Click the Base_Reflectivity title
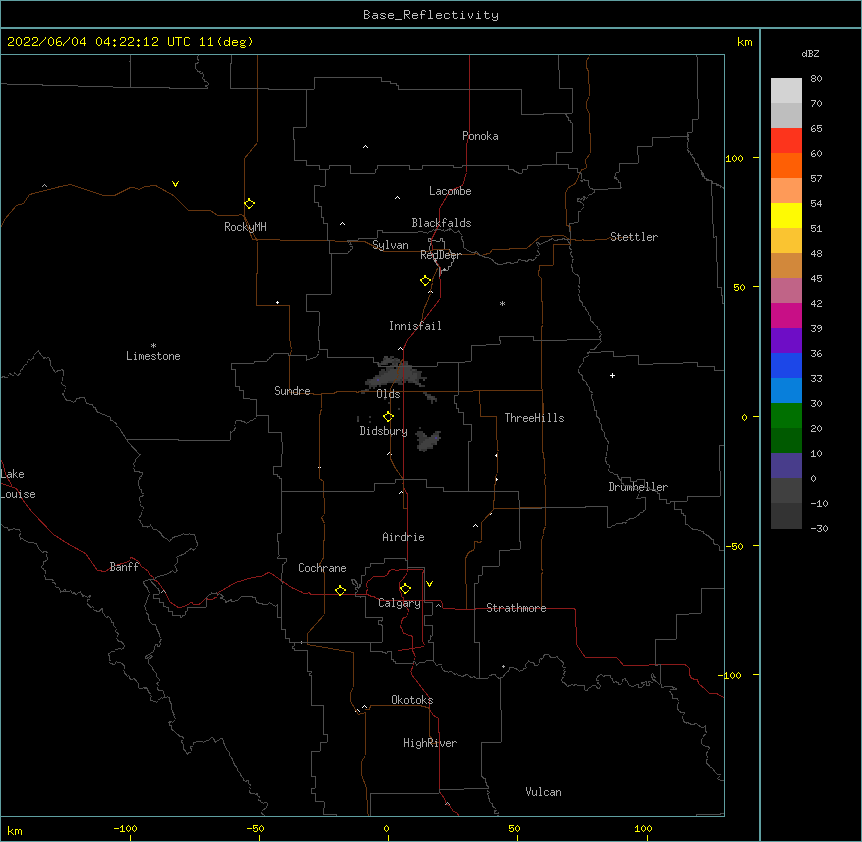 [431, 15]
